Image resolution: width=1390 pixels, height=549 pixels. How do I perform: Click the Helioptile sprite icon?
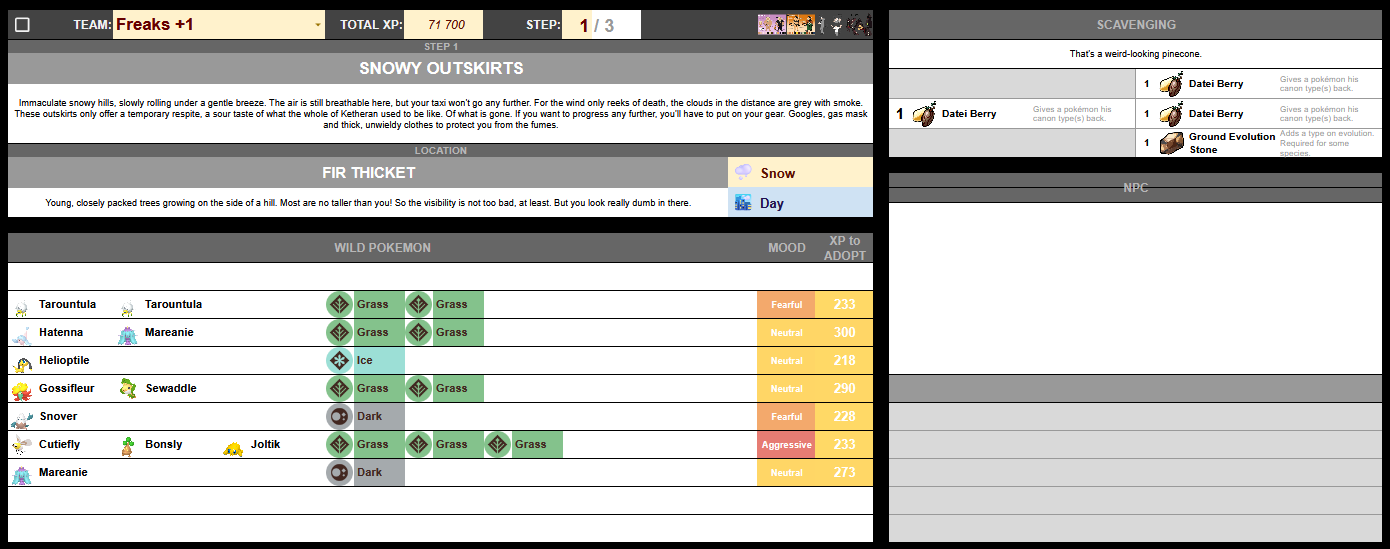pyautogui.click(x=21, y=361)
